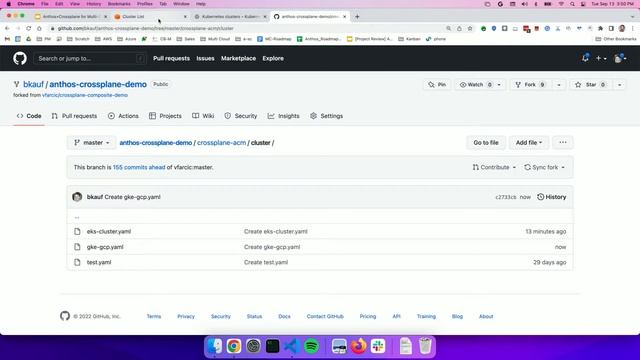Click the bkauf commit author avatar
This screenshot has width=640, height=360.
coord(77,197)
